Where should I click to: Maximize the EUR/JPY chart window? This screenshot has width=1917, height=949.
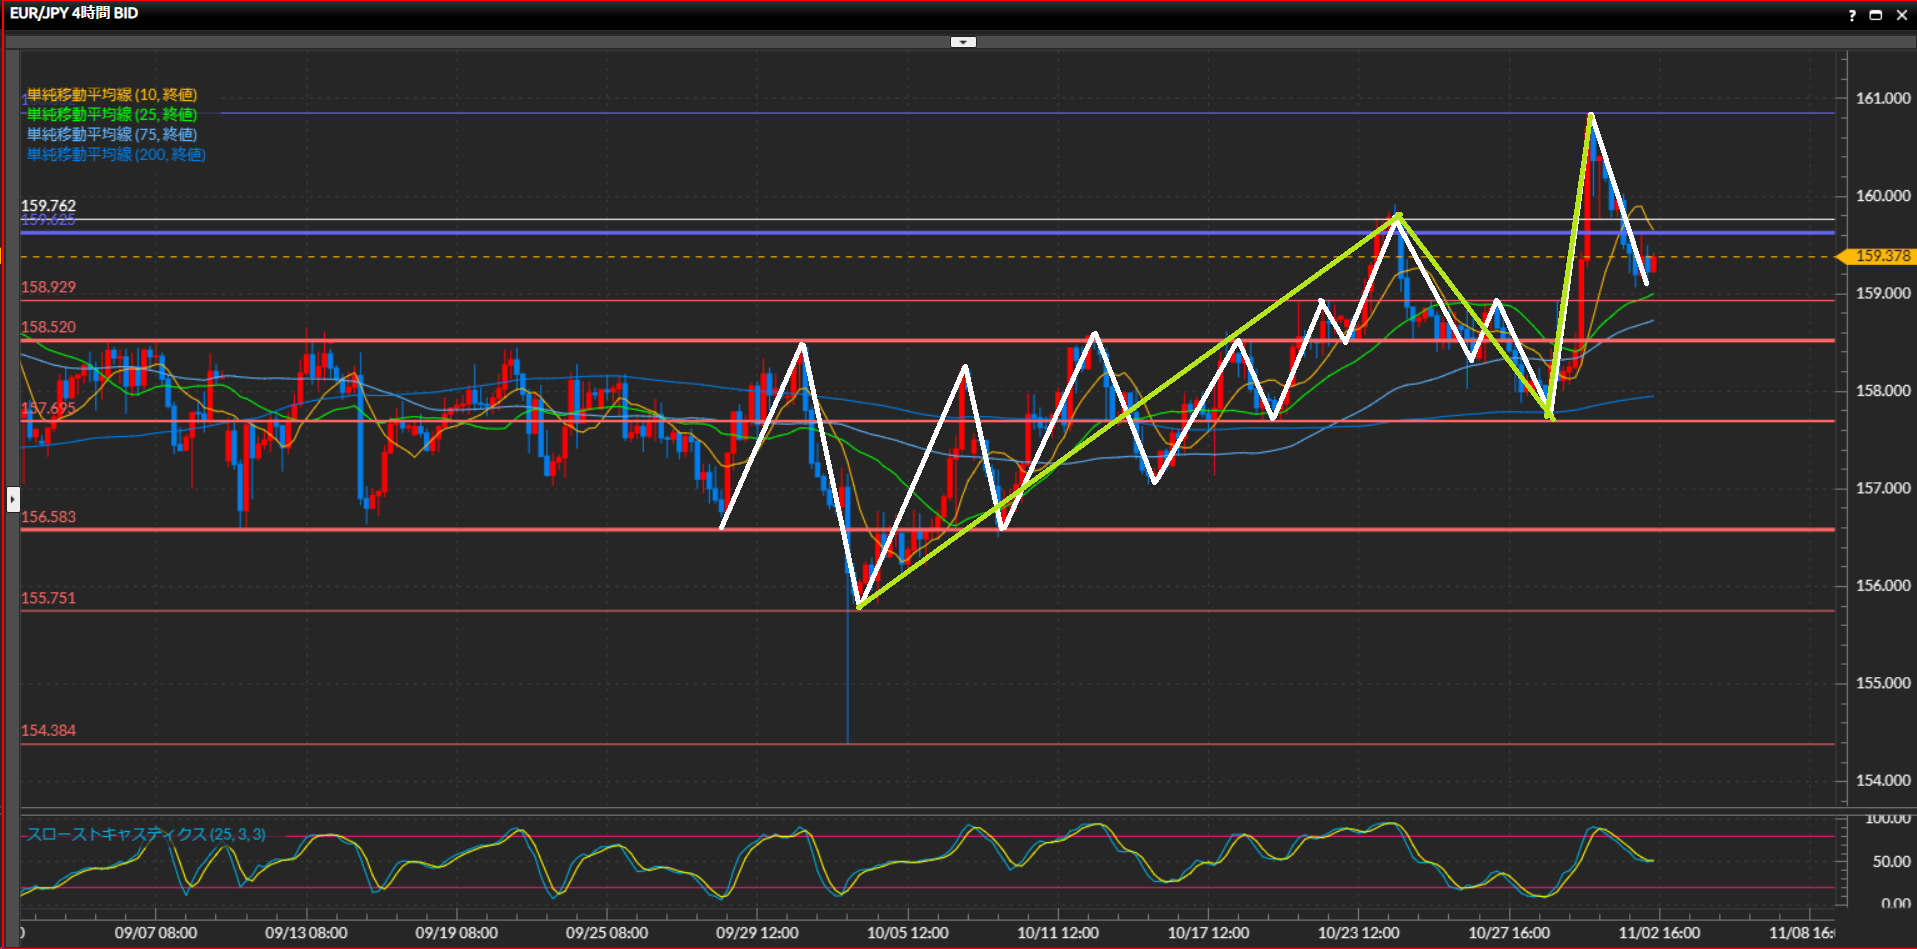click(x=1876, y=15)
